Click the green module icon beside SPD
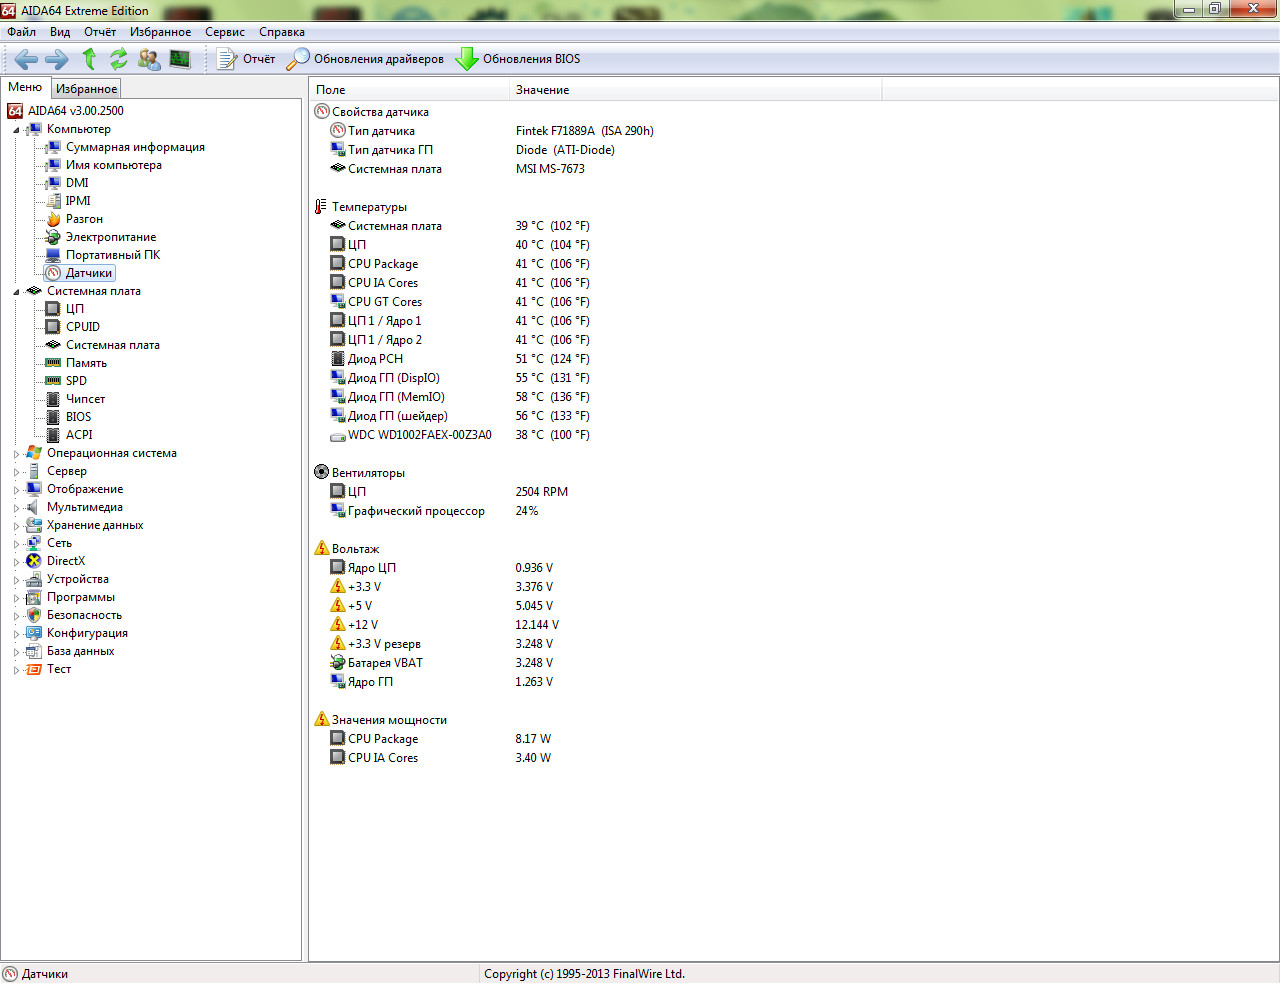The width and height of the screenshot is (1280, 984). point(53,381)
